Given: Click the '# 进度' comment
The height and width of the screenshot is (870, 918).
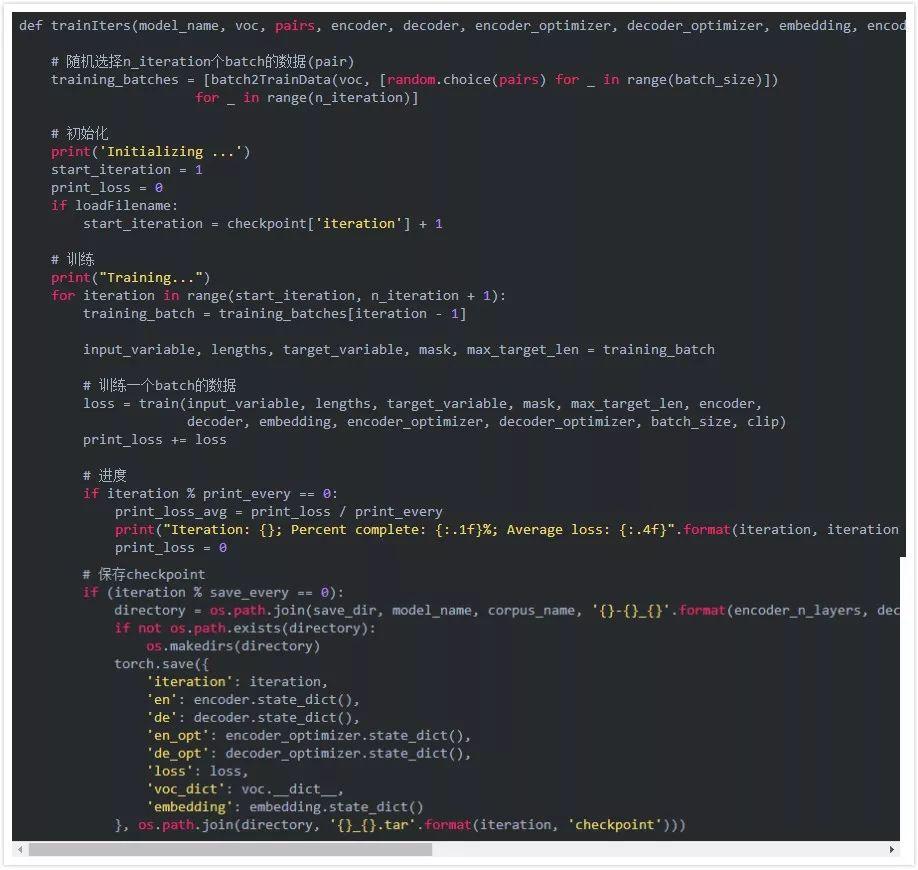Looking at the screenshot, I should pyautogui.click(x=105, y=475).
